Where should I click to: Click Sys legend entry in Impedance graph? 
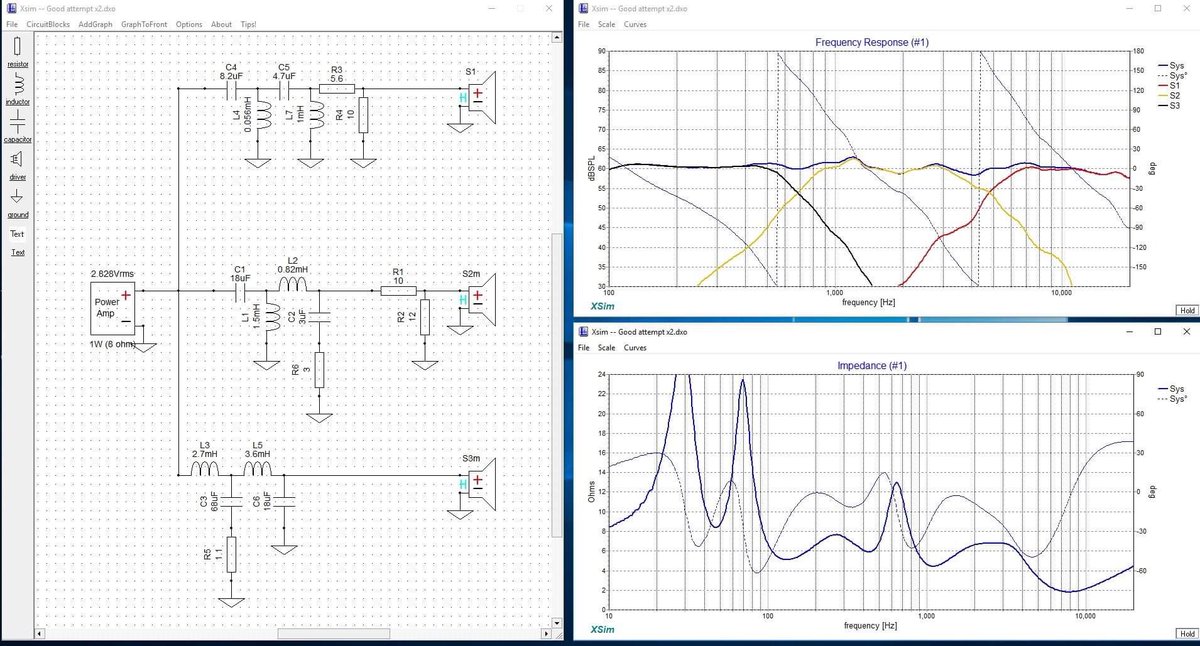pos(1169,388)
